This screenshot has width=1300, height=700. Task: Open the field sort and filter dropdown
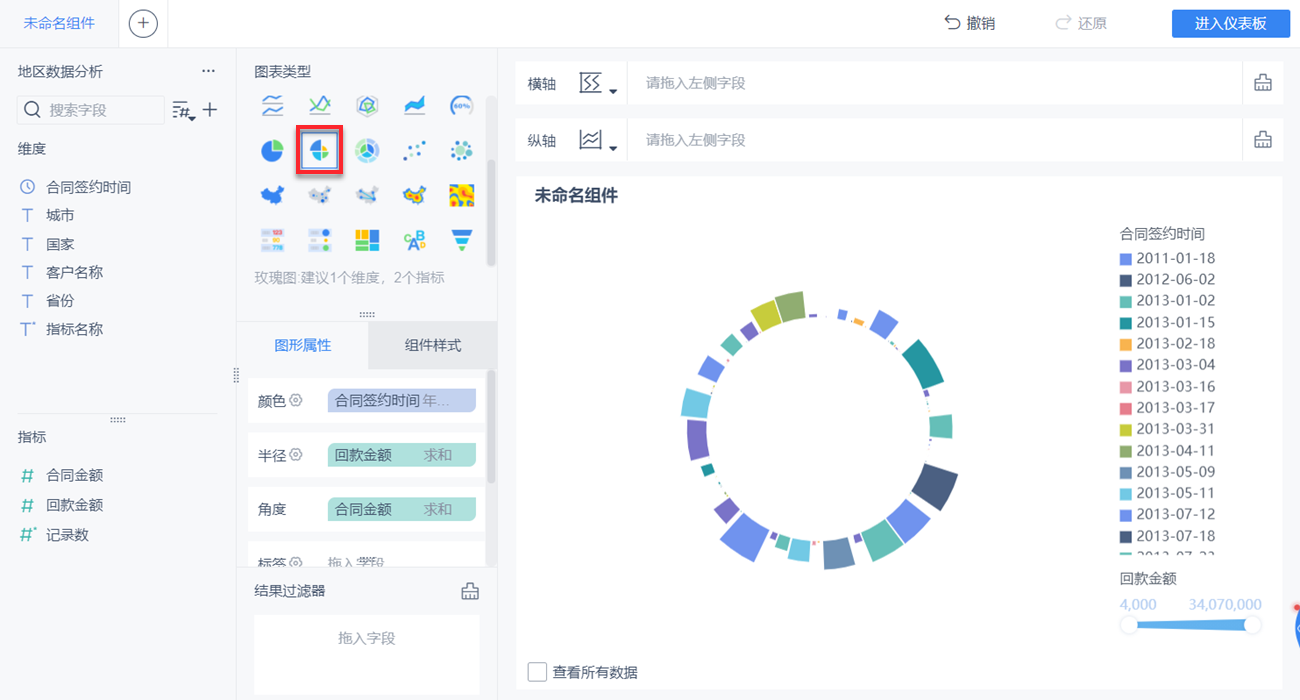(x=183, y=110)
